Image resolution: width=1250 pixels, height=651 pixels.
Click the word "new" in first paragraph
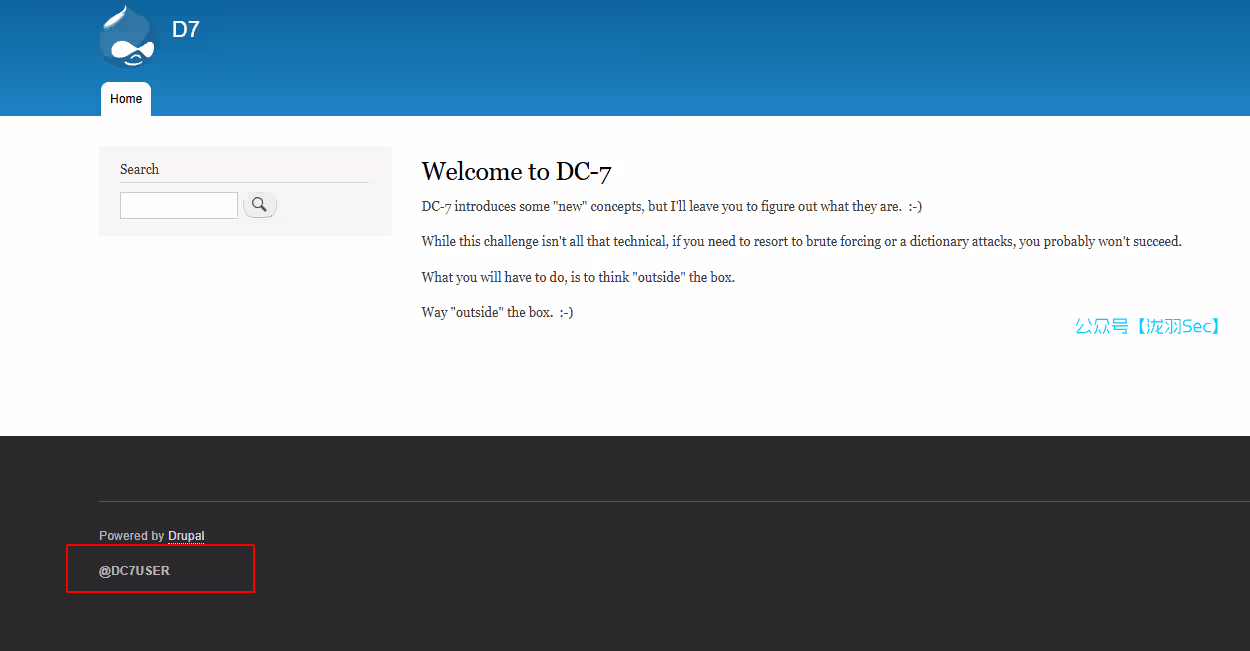570,206
